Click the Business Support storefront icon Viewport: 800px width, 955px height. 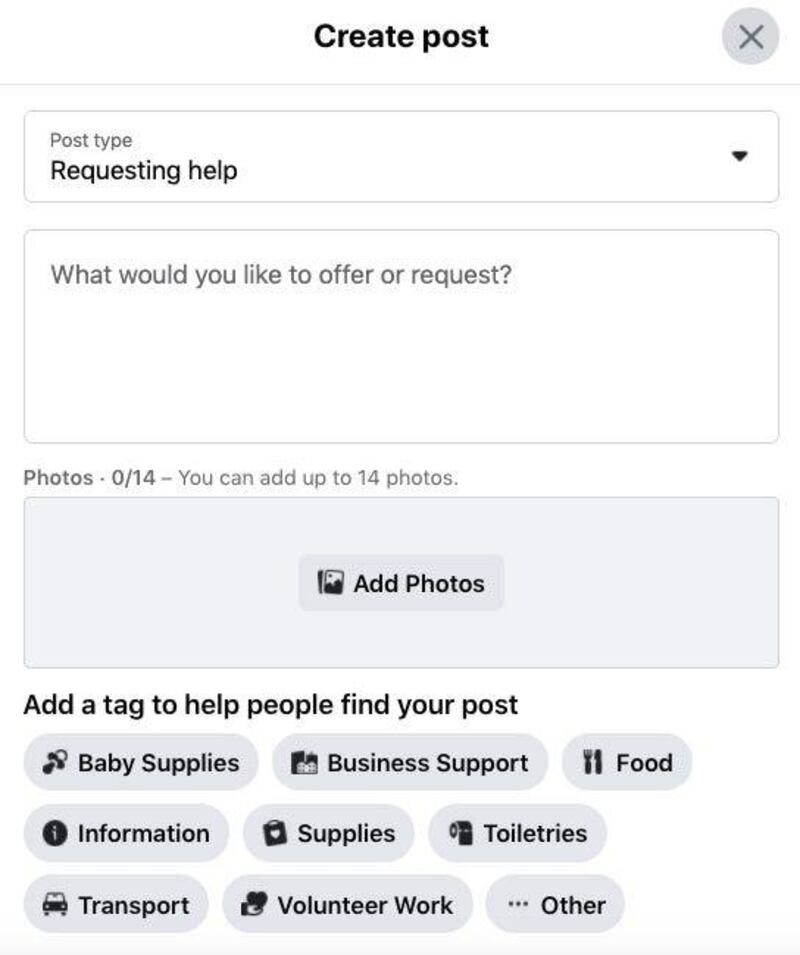(x=304, y=763)
